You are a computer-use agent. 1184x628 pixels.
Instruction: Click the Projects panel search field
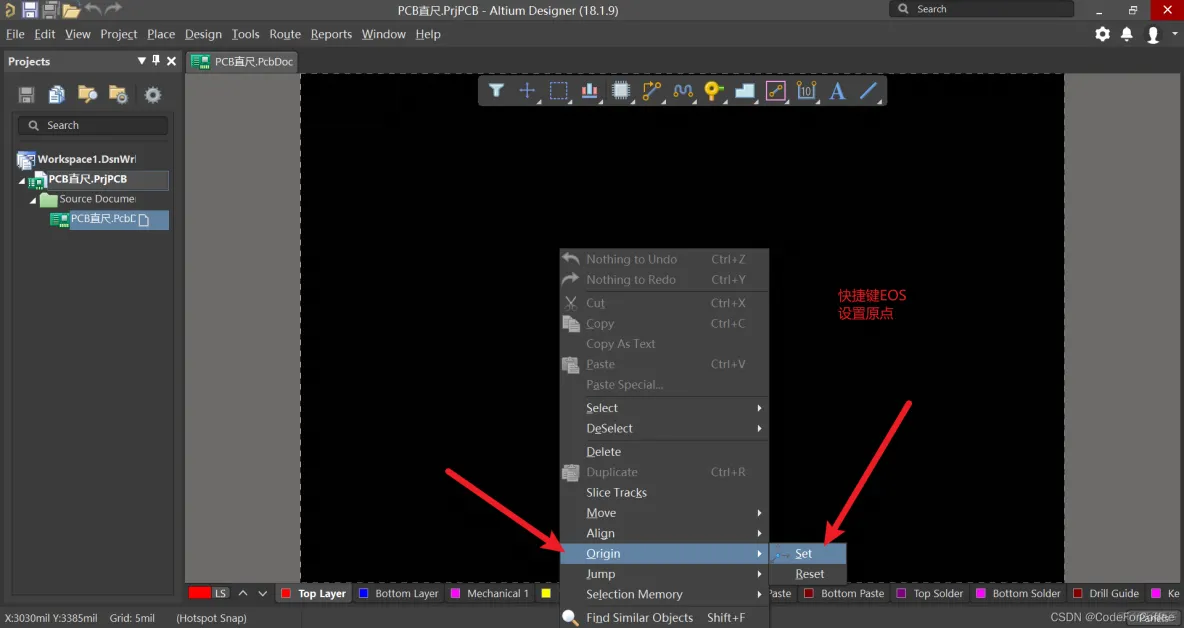click(93, 125)
